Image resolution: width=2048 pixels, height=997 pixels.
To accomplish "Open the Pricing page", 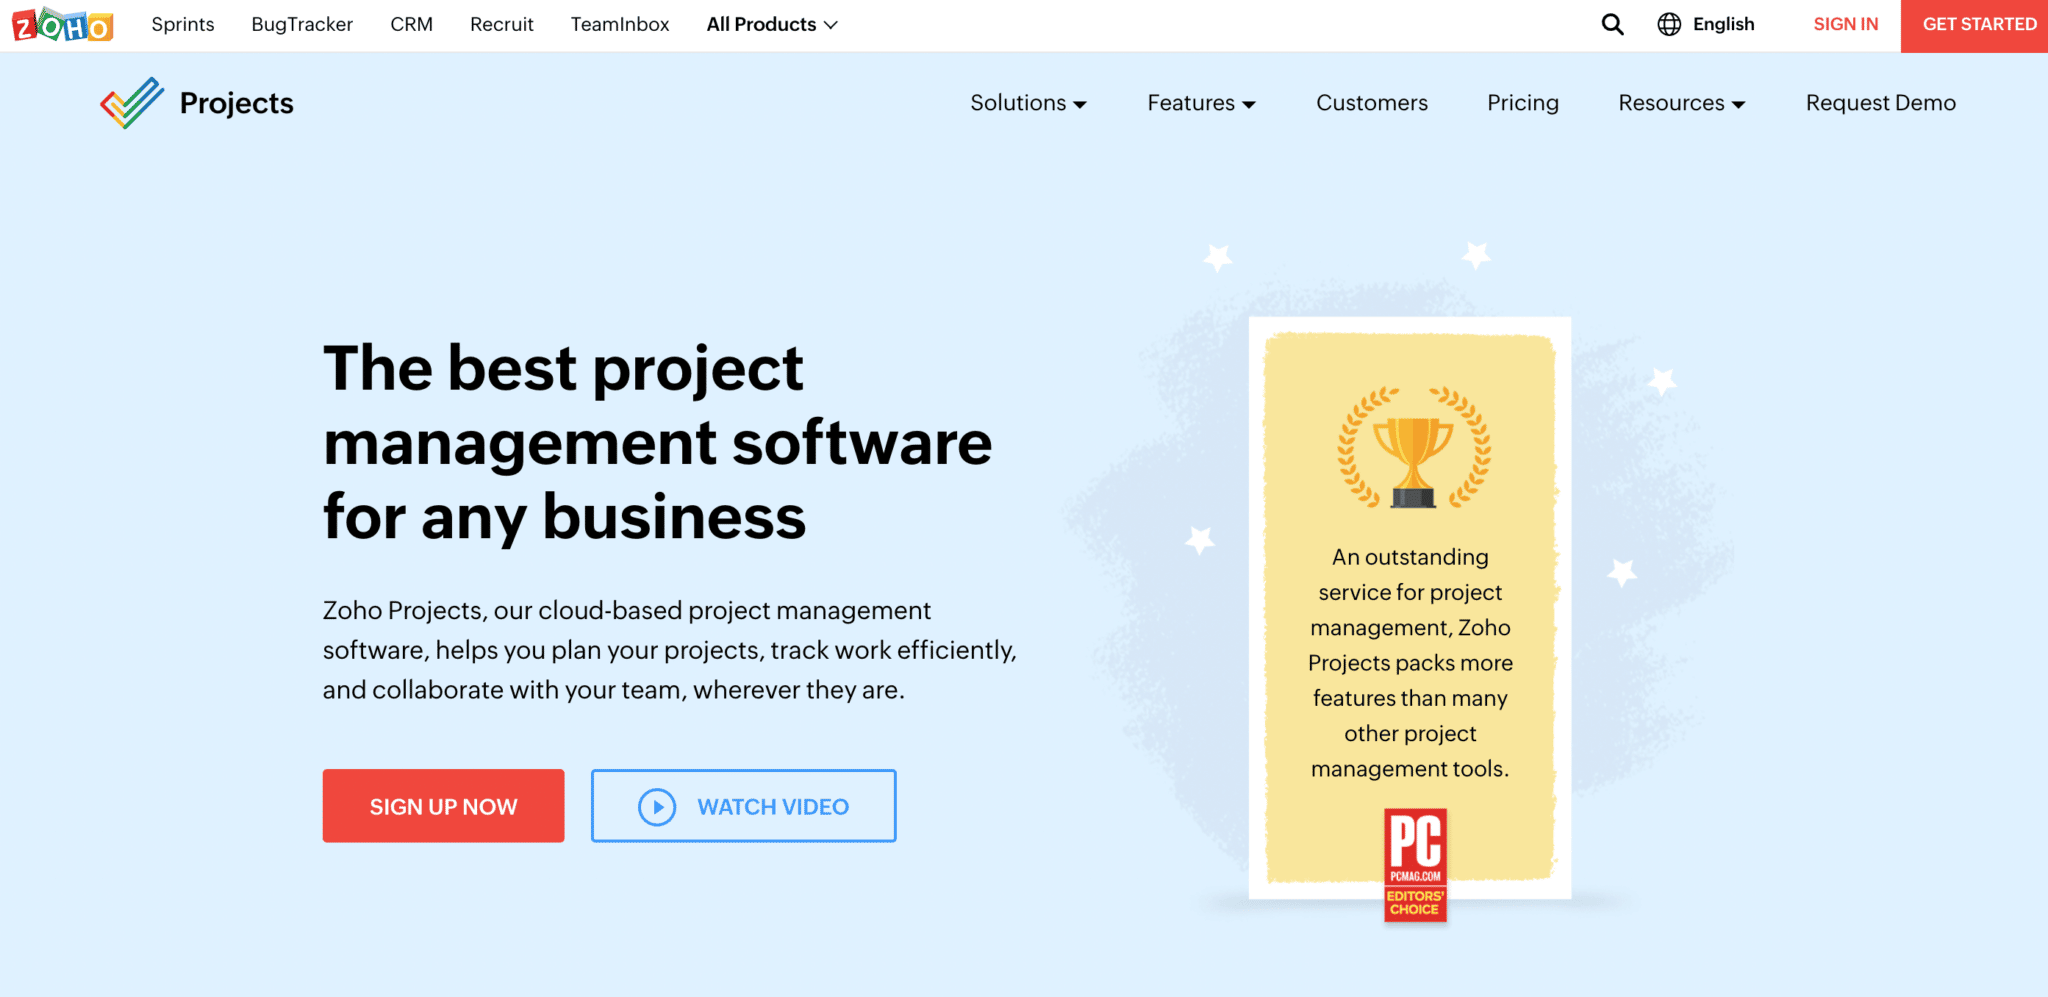I will point(1522,103).
